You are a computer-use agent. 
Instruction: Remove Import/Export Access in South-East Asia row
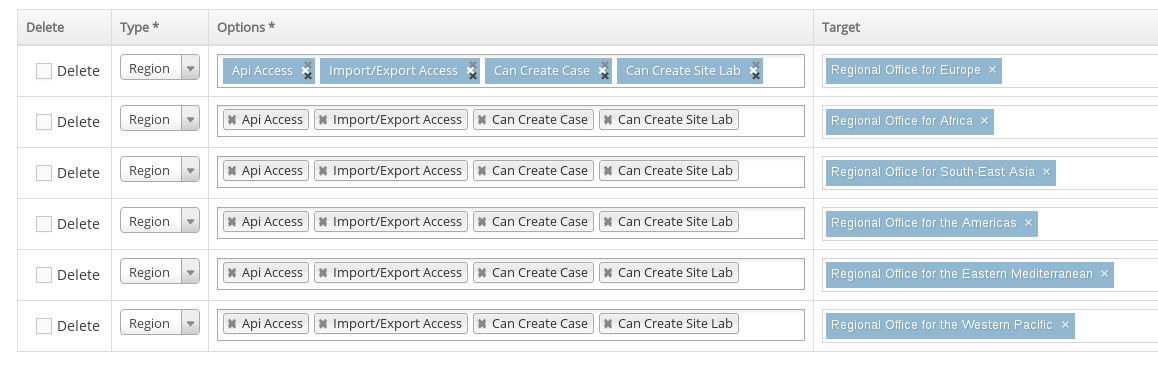[323, 171]
